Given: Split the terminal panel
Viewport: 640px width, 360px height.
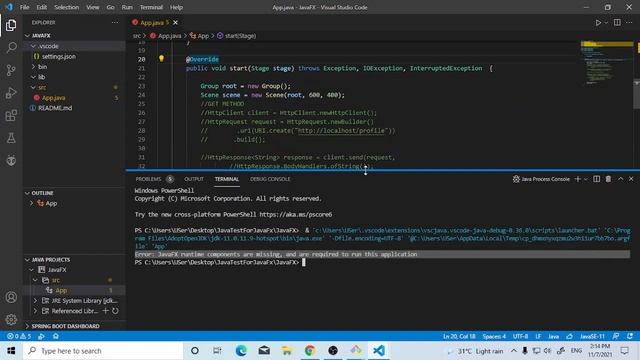Looking at the screenshot, I should click(596, 179).
